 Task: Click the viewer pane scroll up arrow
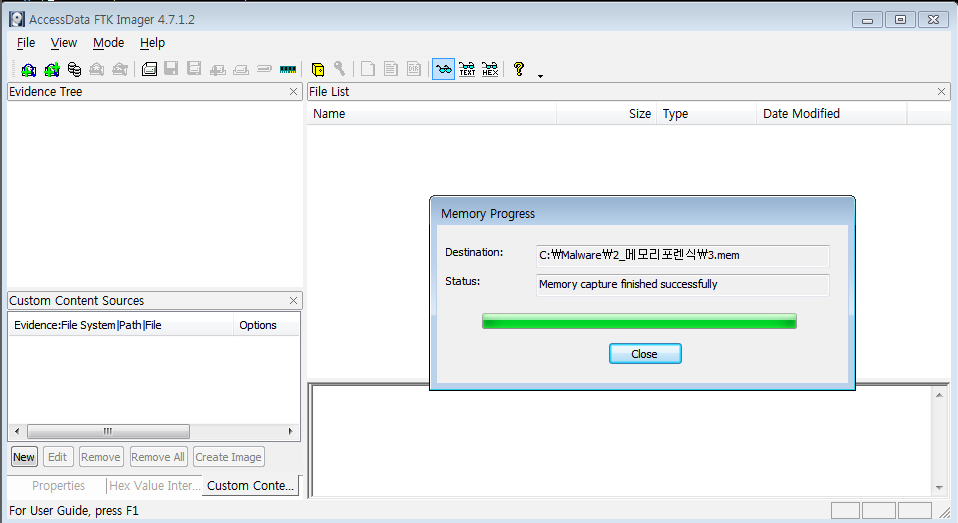[x=939, y=395]
